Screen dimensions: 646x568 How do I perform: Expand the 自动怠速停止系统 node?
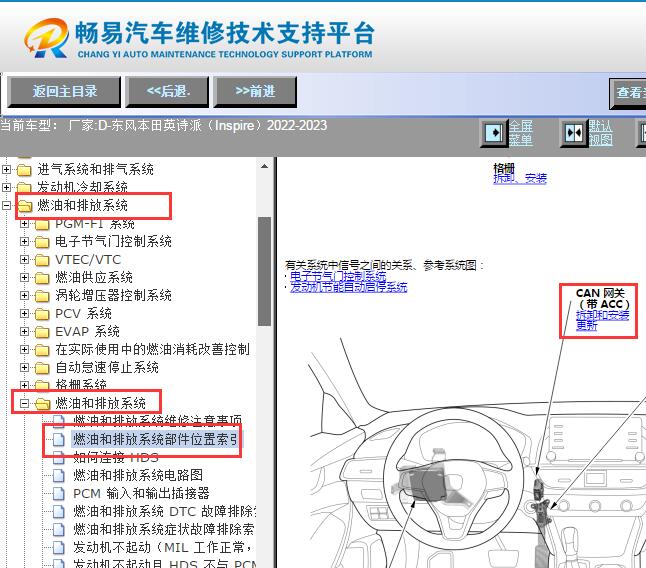(x=25, y=367)
